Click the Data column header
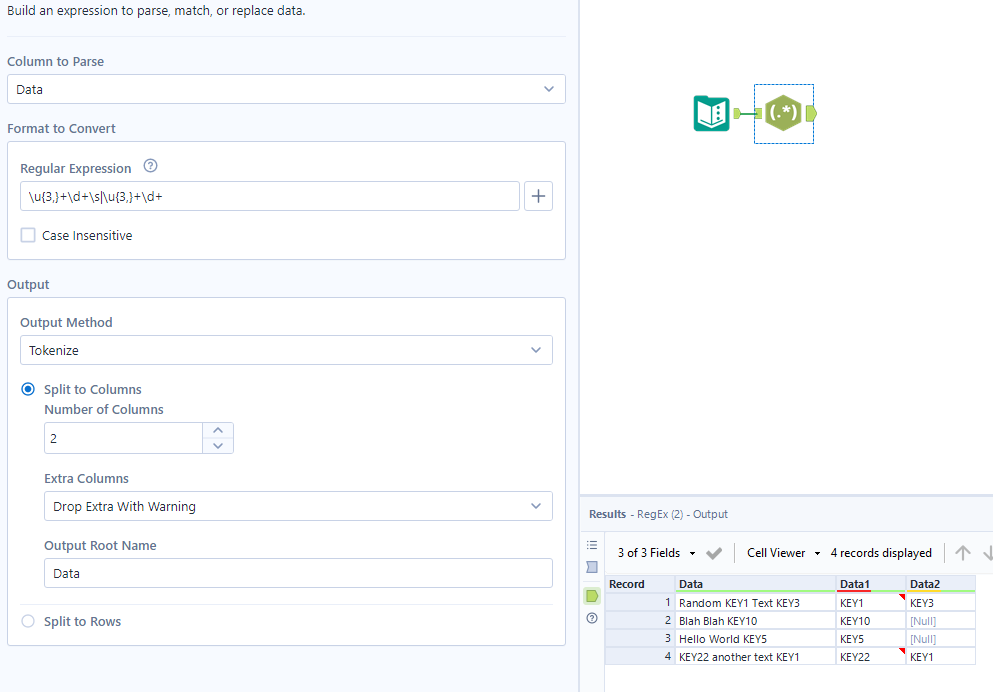 (x=756, y=584)
